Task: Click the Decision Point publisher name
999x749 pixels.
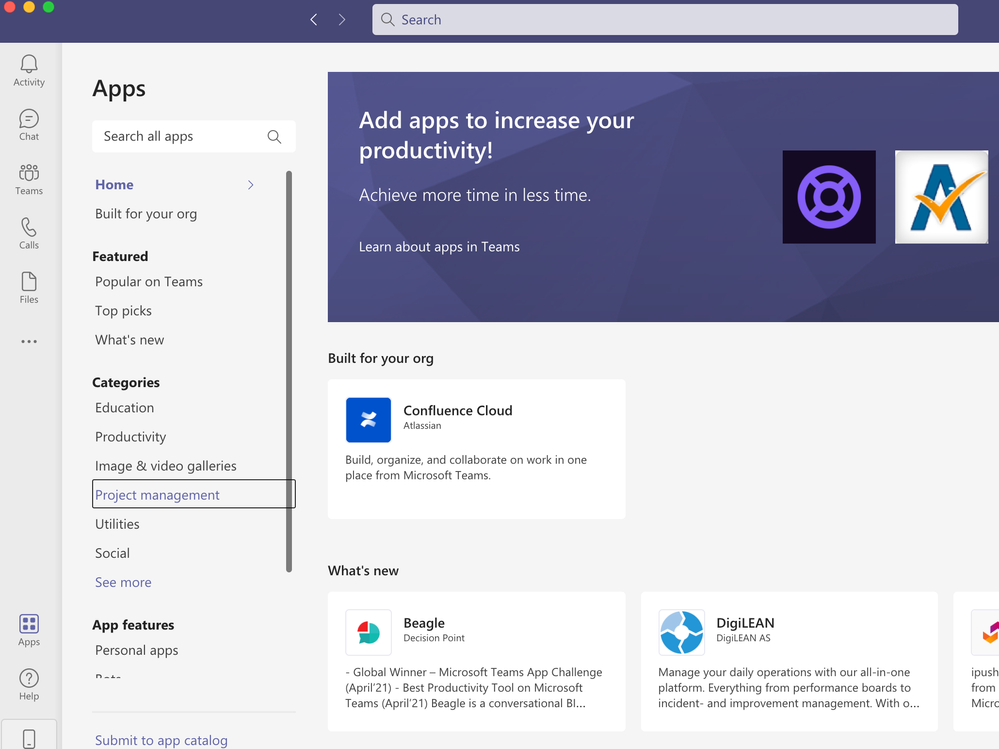Action: tap(434, 638)
